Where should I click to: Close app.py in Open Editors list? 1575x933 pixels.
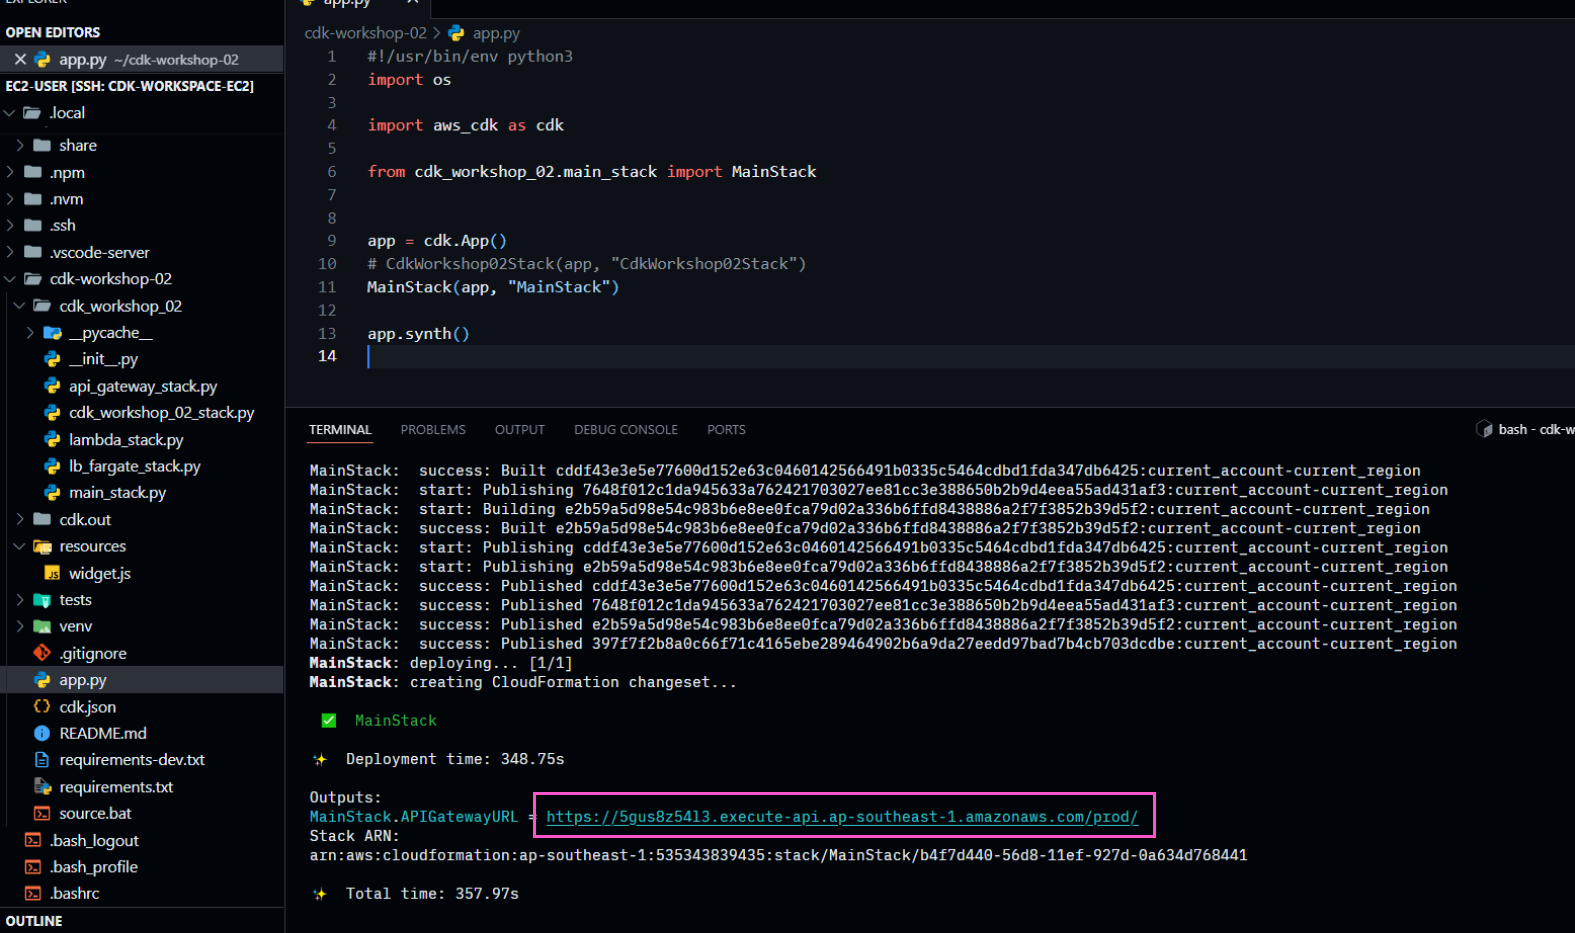[x=20, y=60]
